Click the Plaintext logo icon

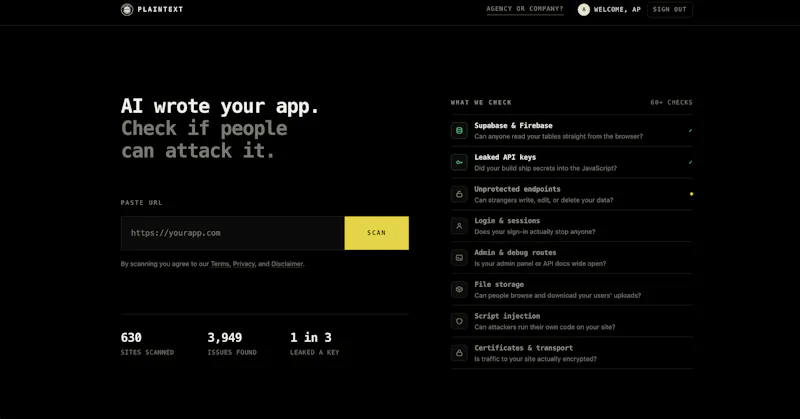(127, 9)
